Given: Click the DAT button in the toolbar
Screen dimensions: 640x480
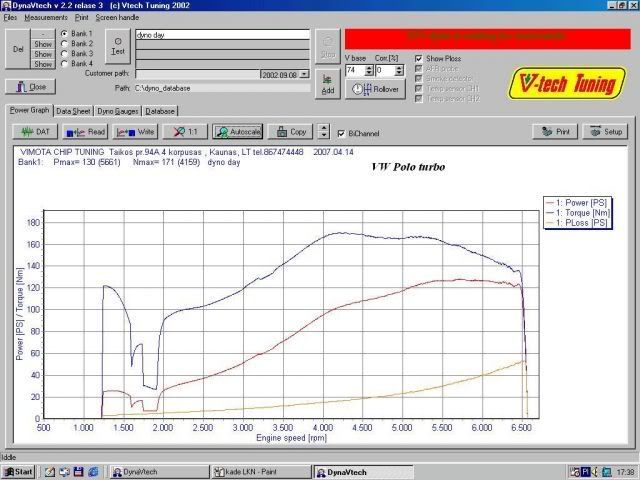Looking at the screenshot, I should [34, 131].
